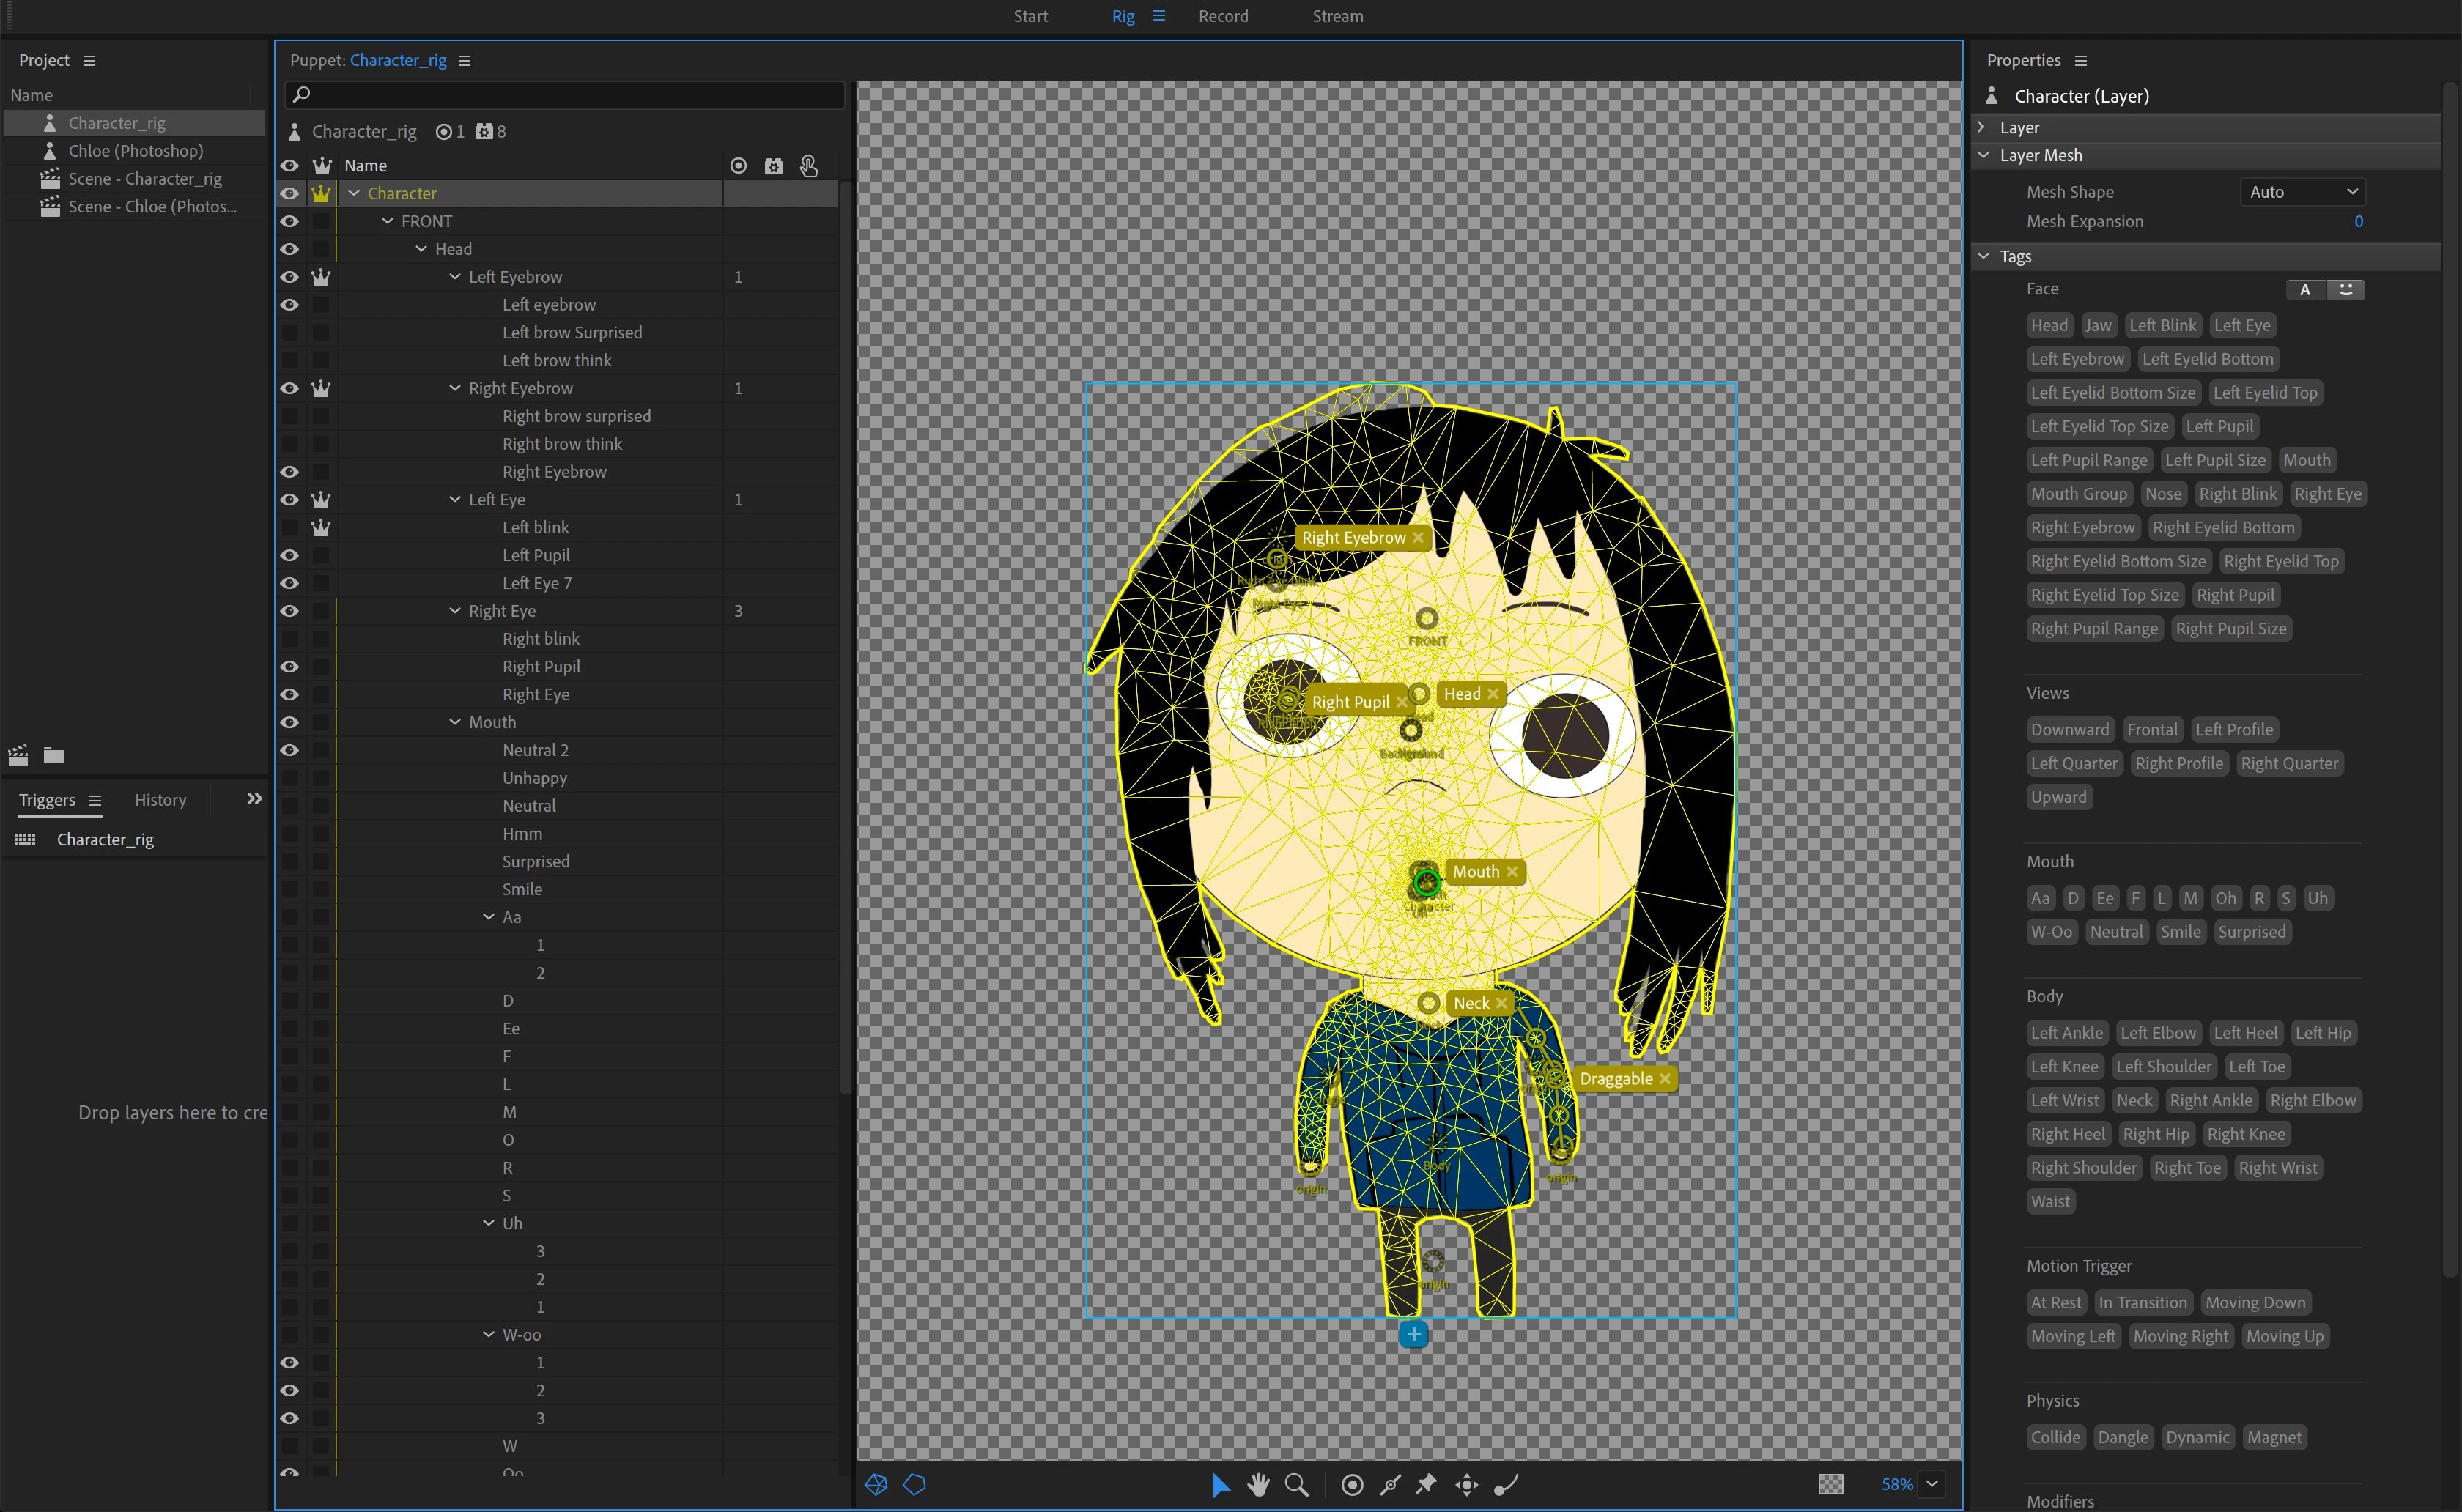The width and height of the screenshot is (2462, 1512).
Task: Hide the Neutral 2 mouth layer
Action: pos(290,750)
